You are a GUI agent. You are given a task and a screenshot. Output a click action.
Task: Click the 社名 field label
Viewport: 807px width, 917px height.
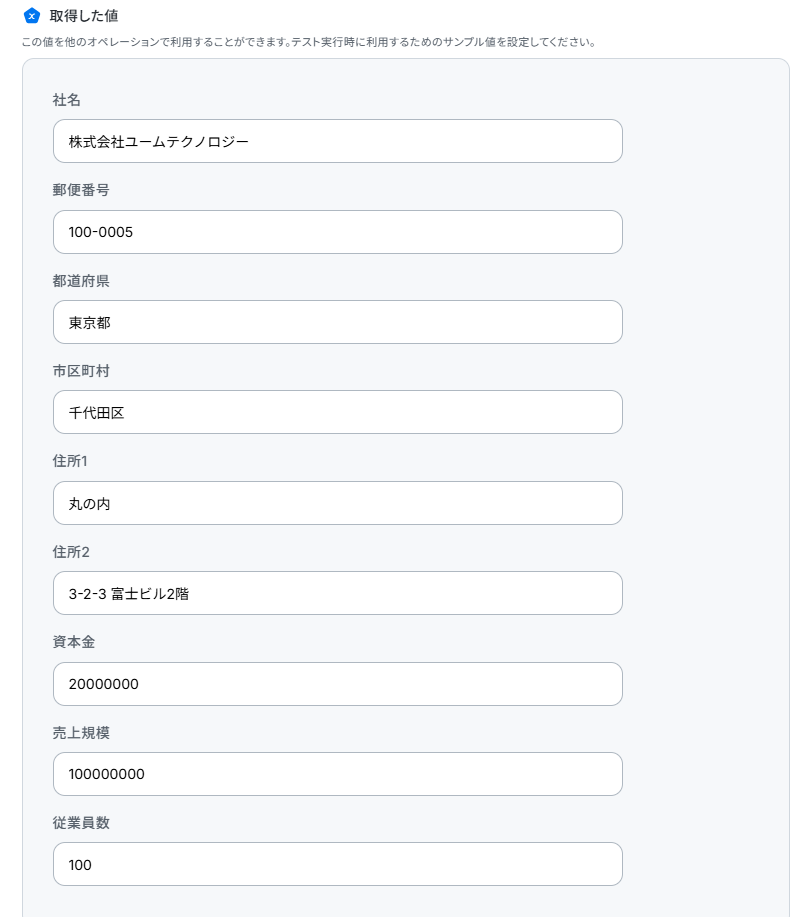(x=67, y=100)
